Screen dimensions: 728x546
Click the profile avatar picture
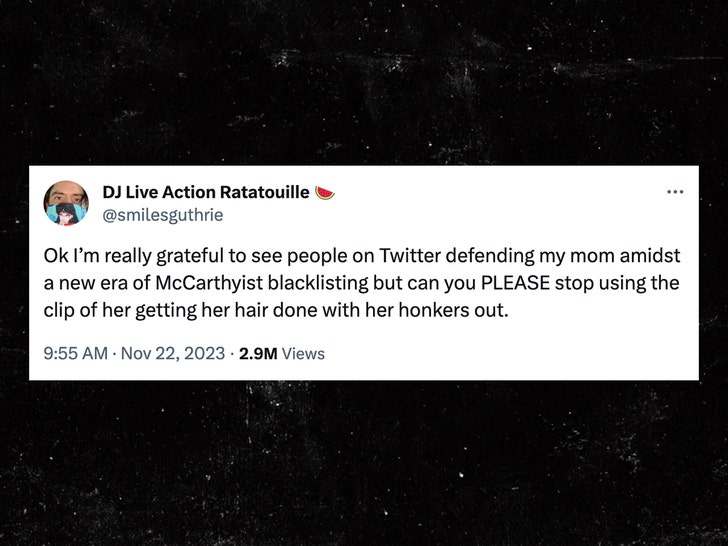pyautogui.click(x=67, y=203)
